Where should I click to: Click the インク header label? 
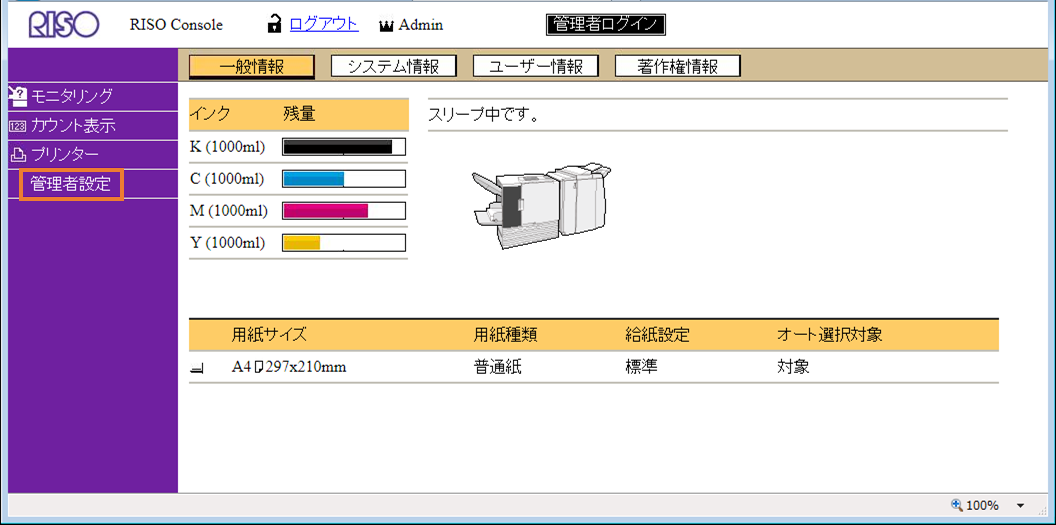click(209, 114)
